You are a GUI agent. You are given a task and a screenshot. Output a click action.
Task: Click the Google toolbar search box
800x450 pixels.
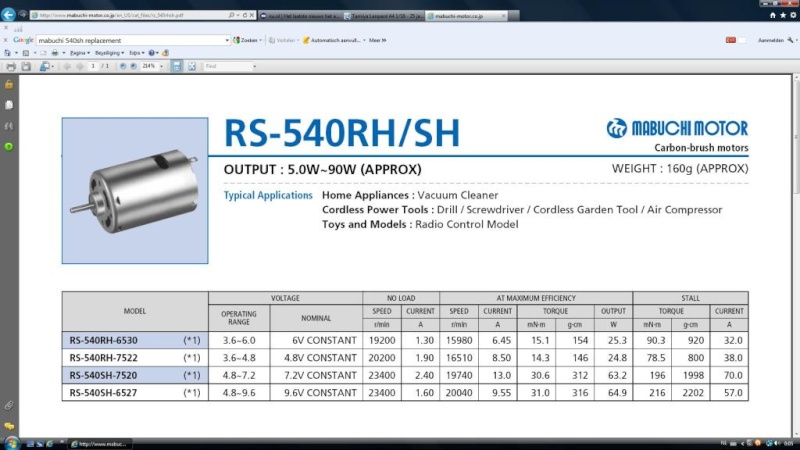pos(130,40)
